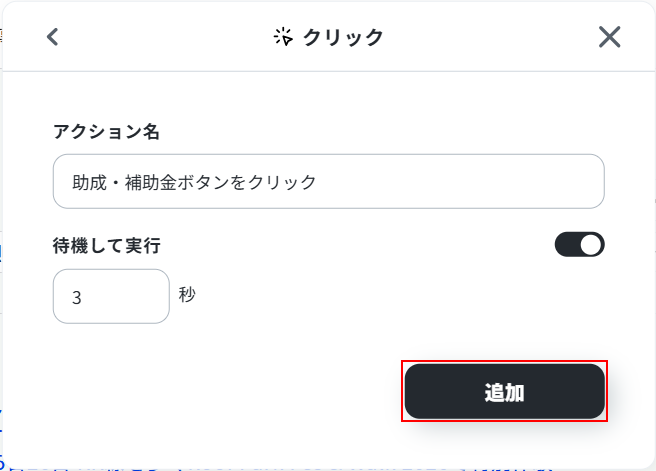Click the white knob of wait toggle

591,244
